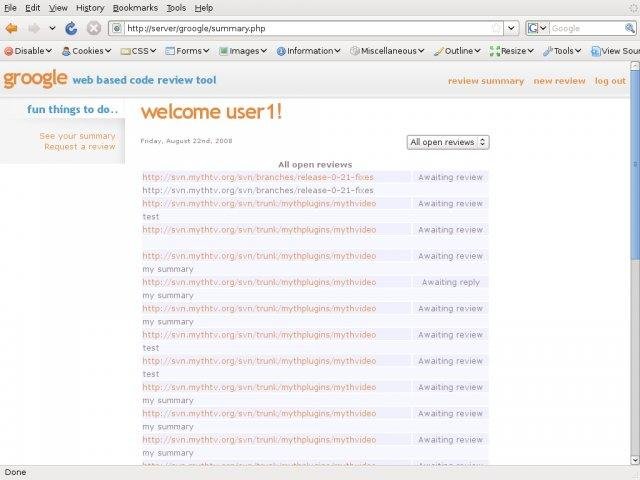This screenshot has height=480, width=640.
Task: Open the new review link
Action: coord(559,81)
